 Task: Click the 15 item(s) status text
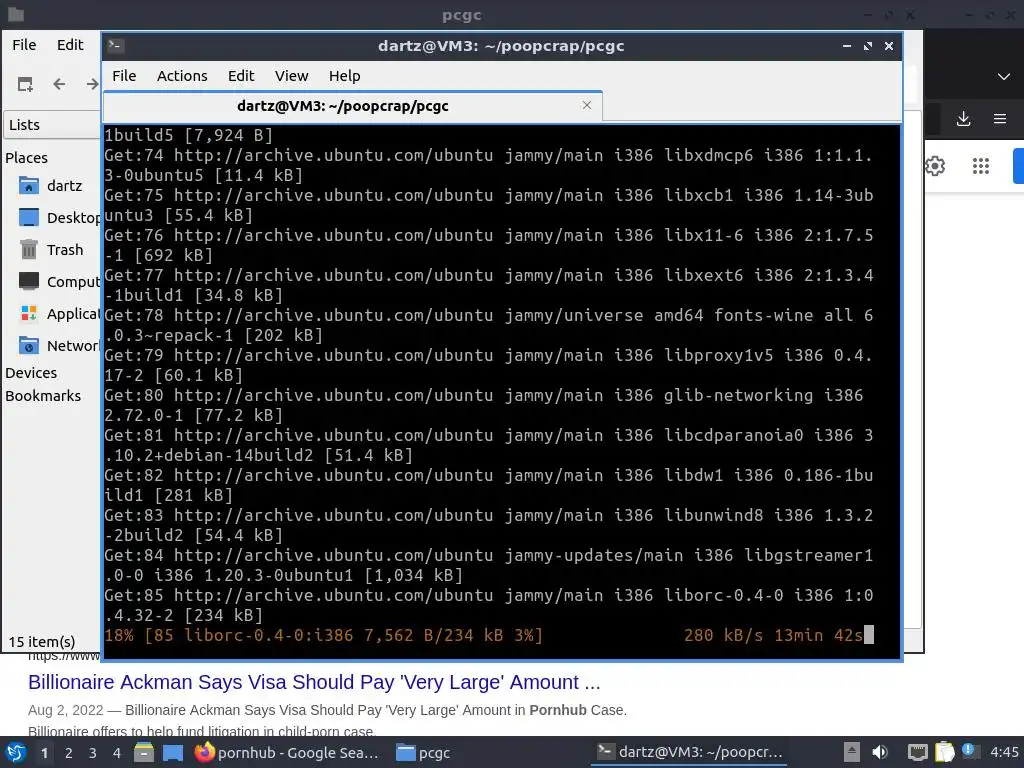tap(42, 641)
